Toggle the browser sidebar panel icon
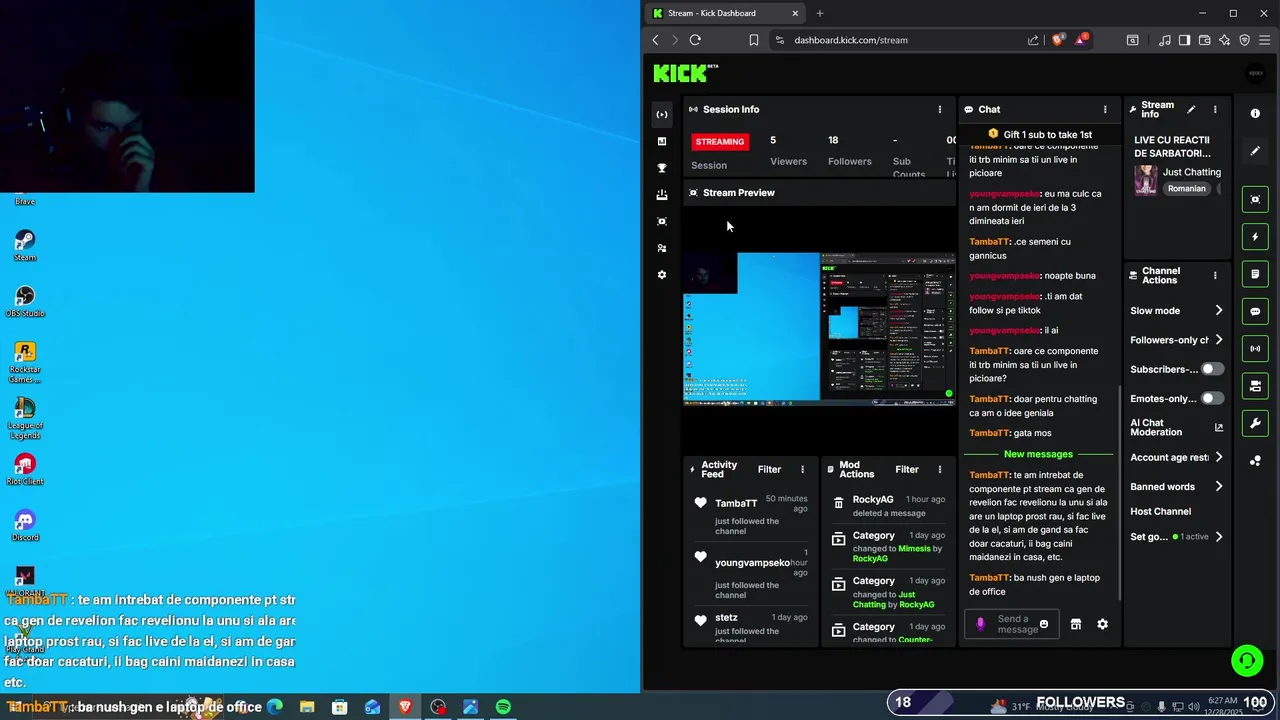 coord(1184,40)
